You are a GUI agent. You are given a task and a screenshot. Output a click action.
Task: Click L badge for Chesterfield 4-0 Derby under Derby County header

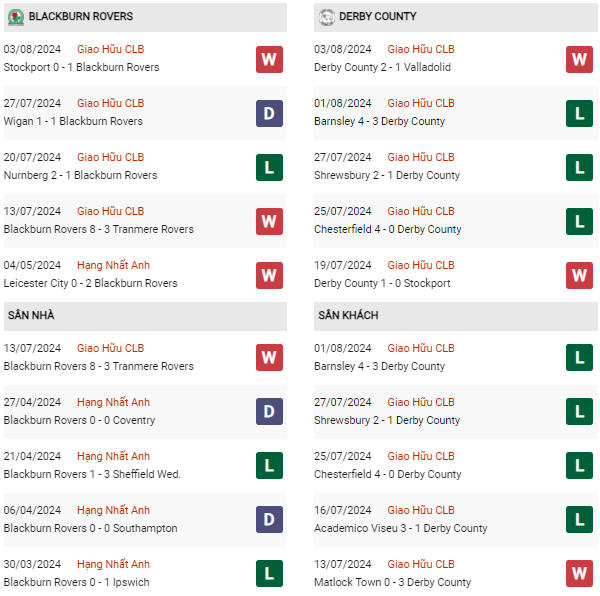click(x=579, y=221)
